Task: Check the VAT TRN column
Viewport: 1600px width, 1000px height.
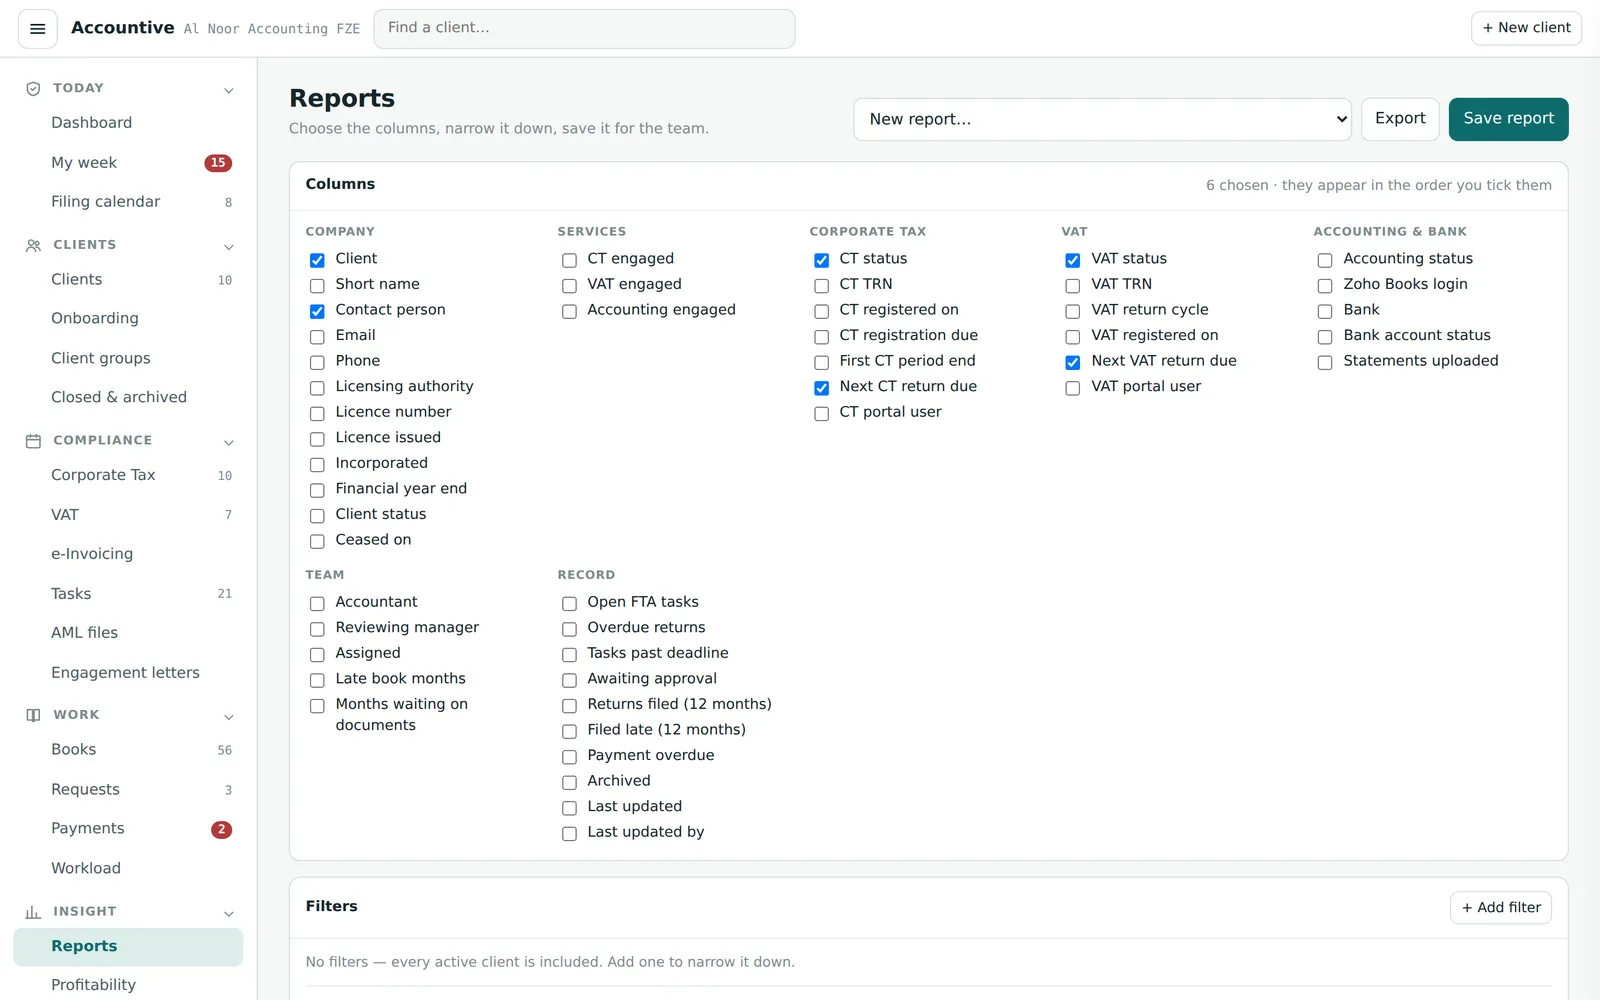Action: pyautogui.click(x=1073, y=286)
